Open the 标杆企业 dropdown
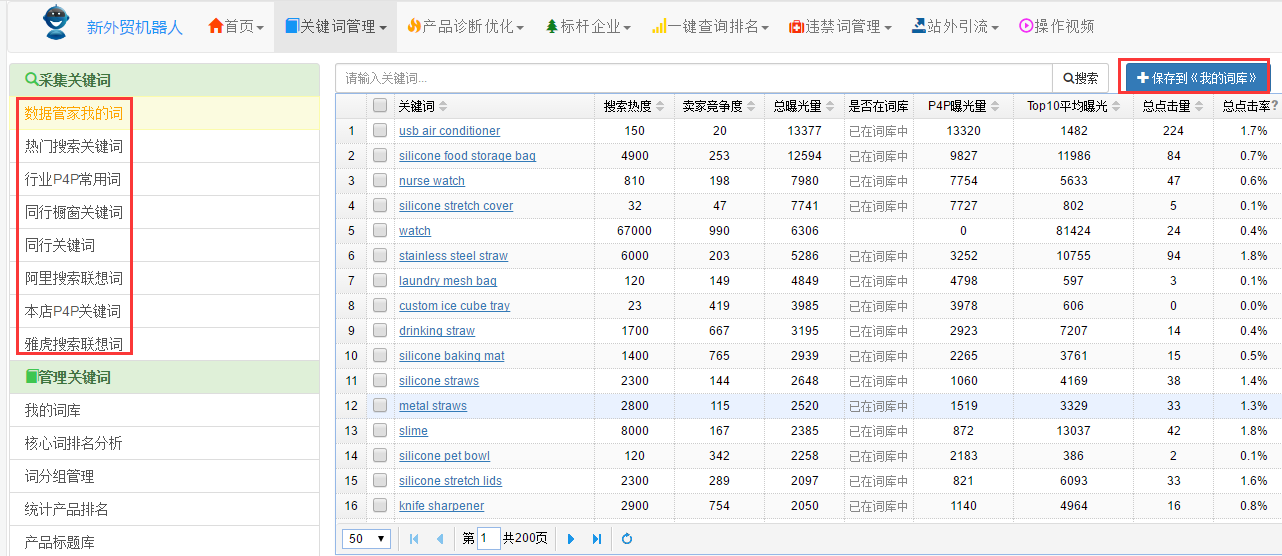 click(588, 27)
